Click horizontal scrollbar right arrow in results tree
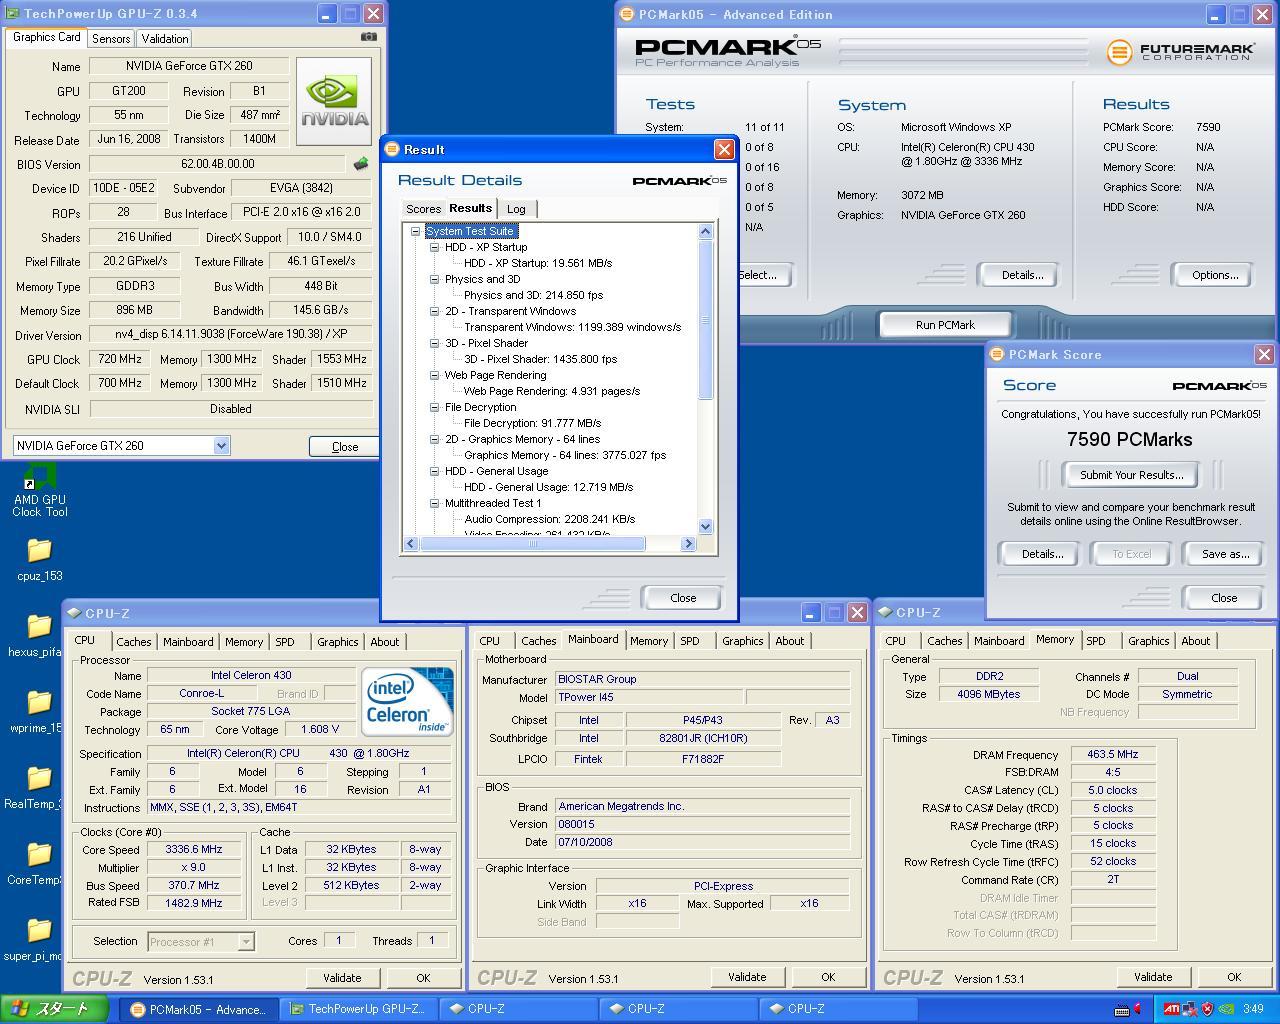1280x1024 pixels. click(688, 543)
